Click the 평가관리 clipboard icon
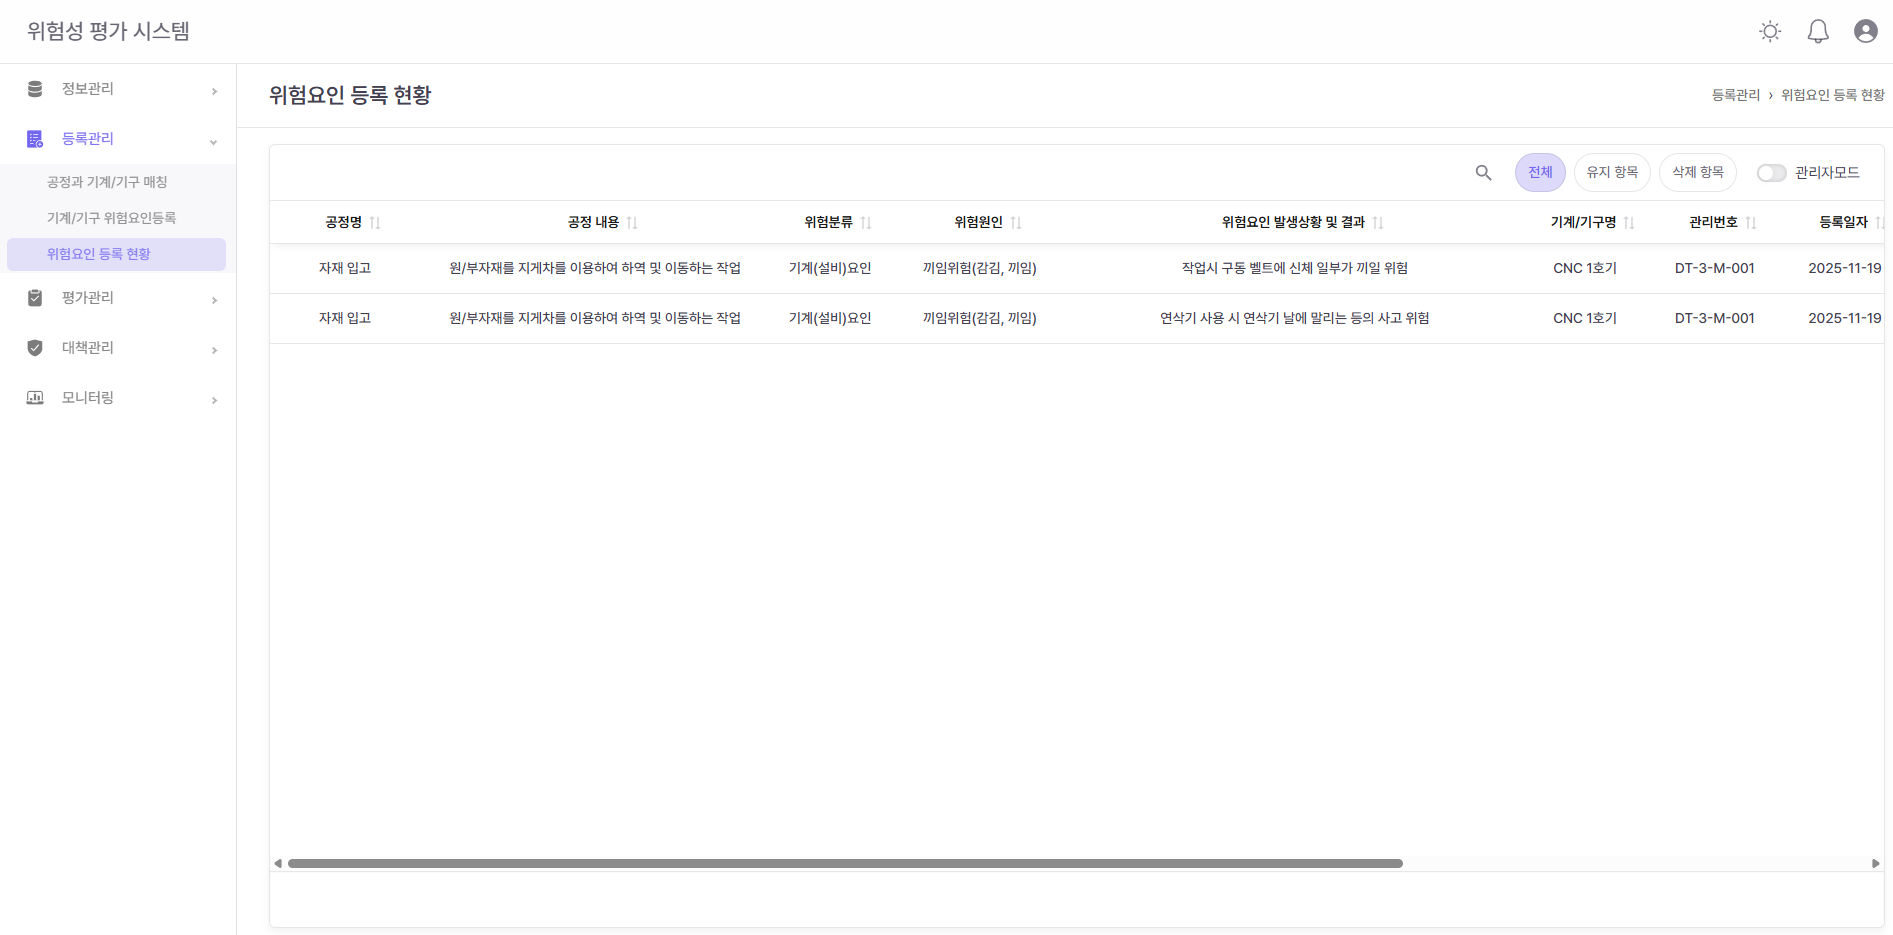 pos(35,298)
